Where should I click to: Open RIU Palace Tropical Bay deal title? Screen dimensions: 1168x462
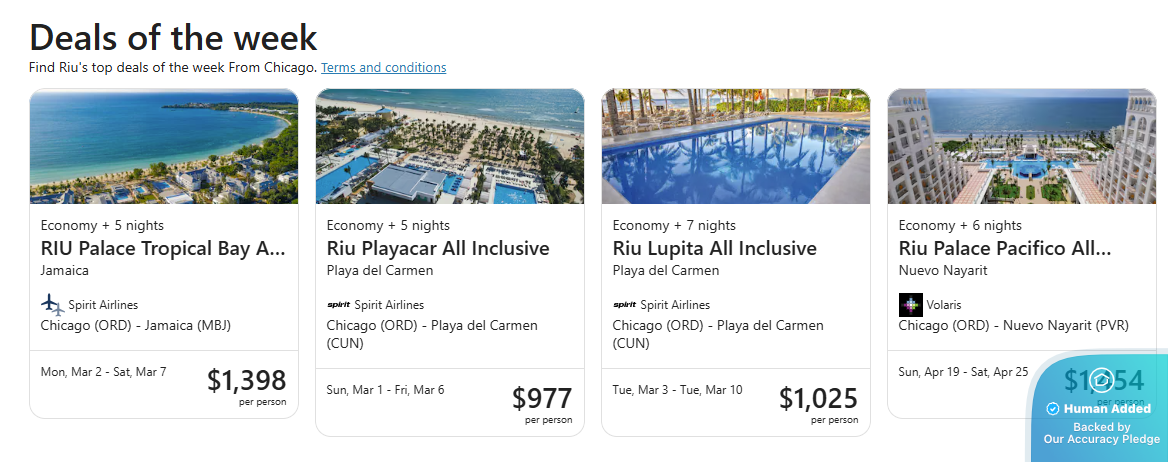coord(163,248)
